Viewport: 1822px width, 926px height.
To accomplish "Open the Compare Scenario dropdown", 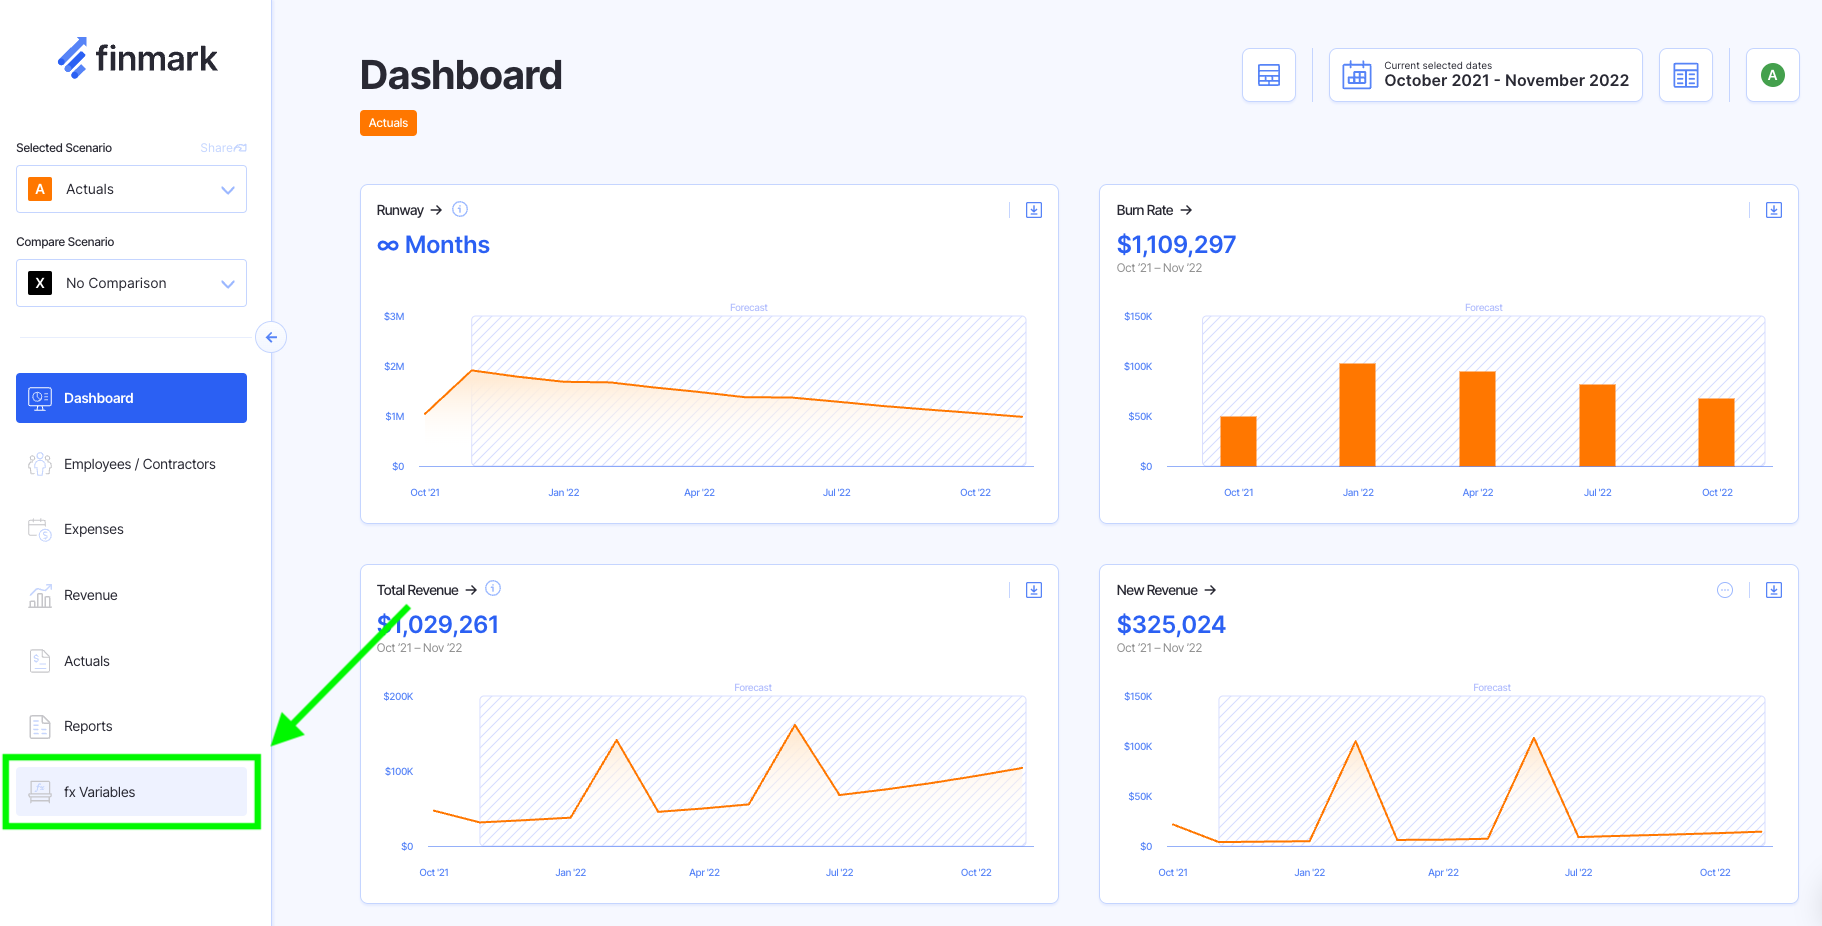I will [131, 283].
